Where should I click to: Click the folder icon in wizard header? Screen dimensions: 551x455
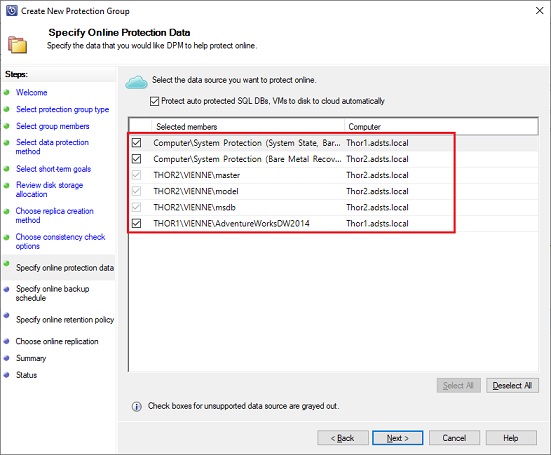[x=17, y=45]
